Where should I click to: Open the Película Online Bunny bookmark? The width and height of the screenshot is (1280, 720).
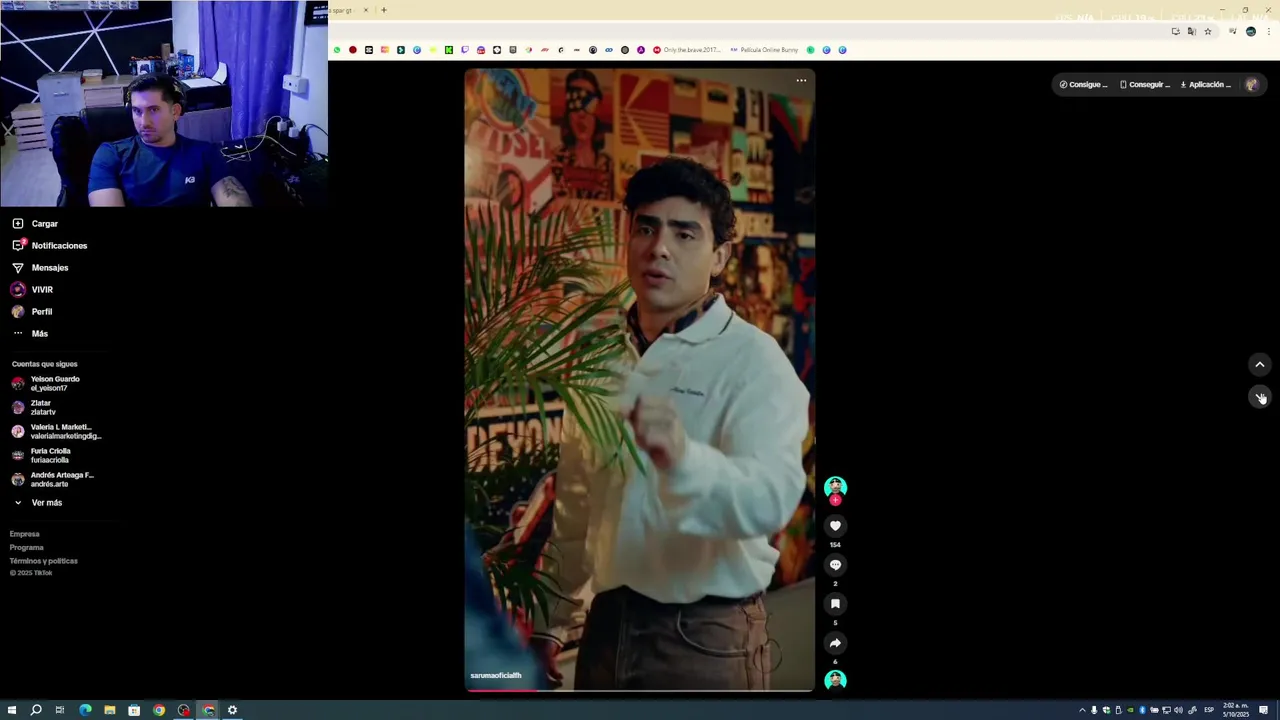click(x=764, y=50)
